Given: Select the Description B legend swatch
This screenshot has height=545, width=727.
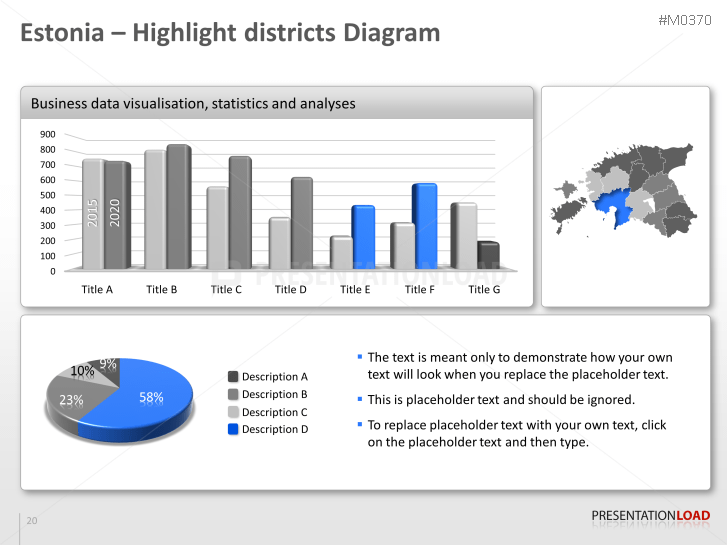Looking at the screenshot, I should tap(233, 394).
